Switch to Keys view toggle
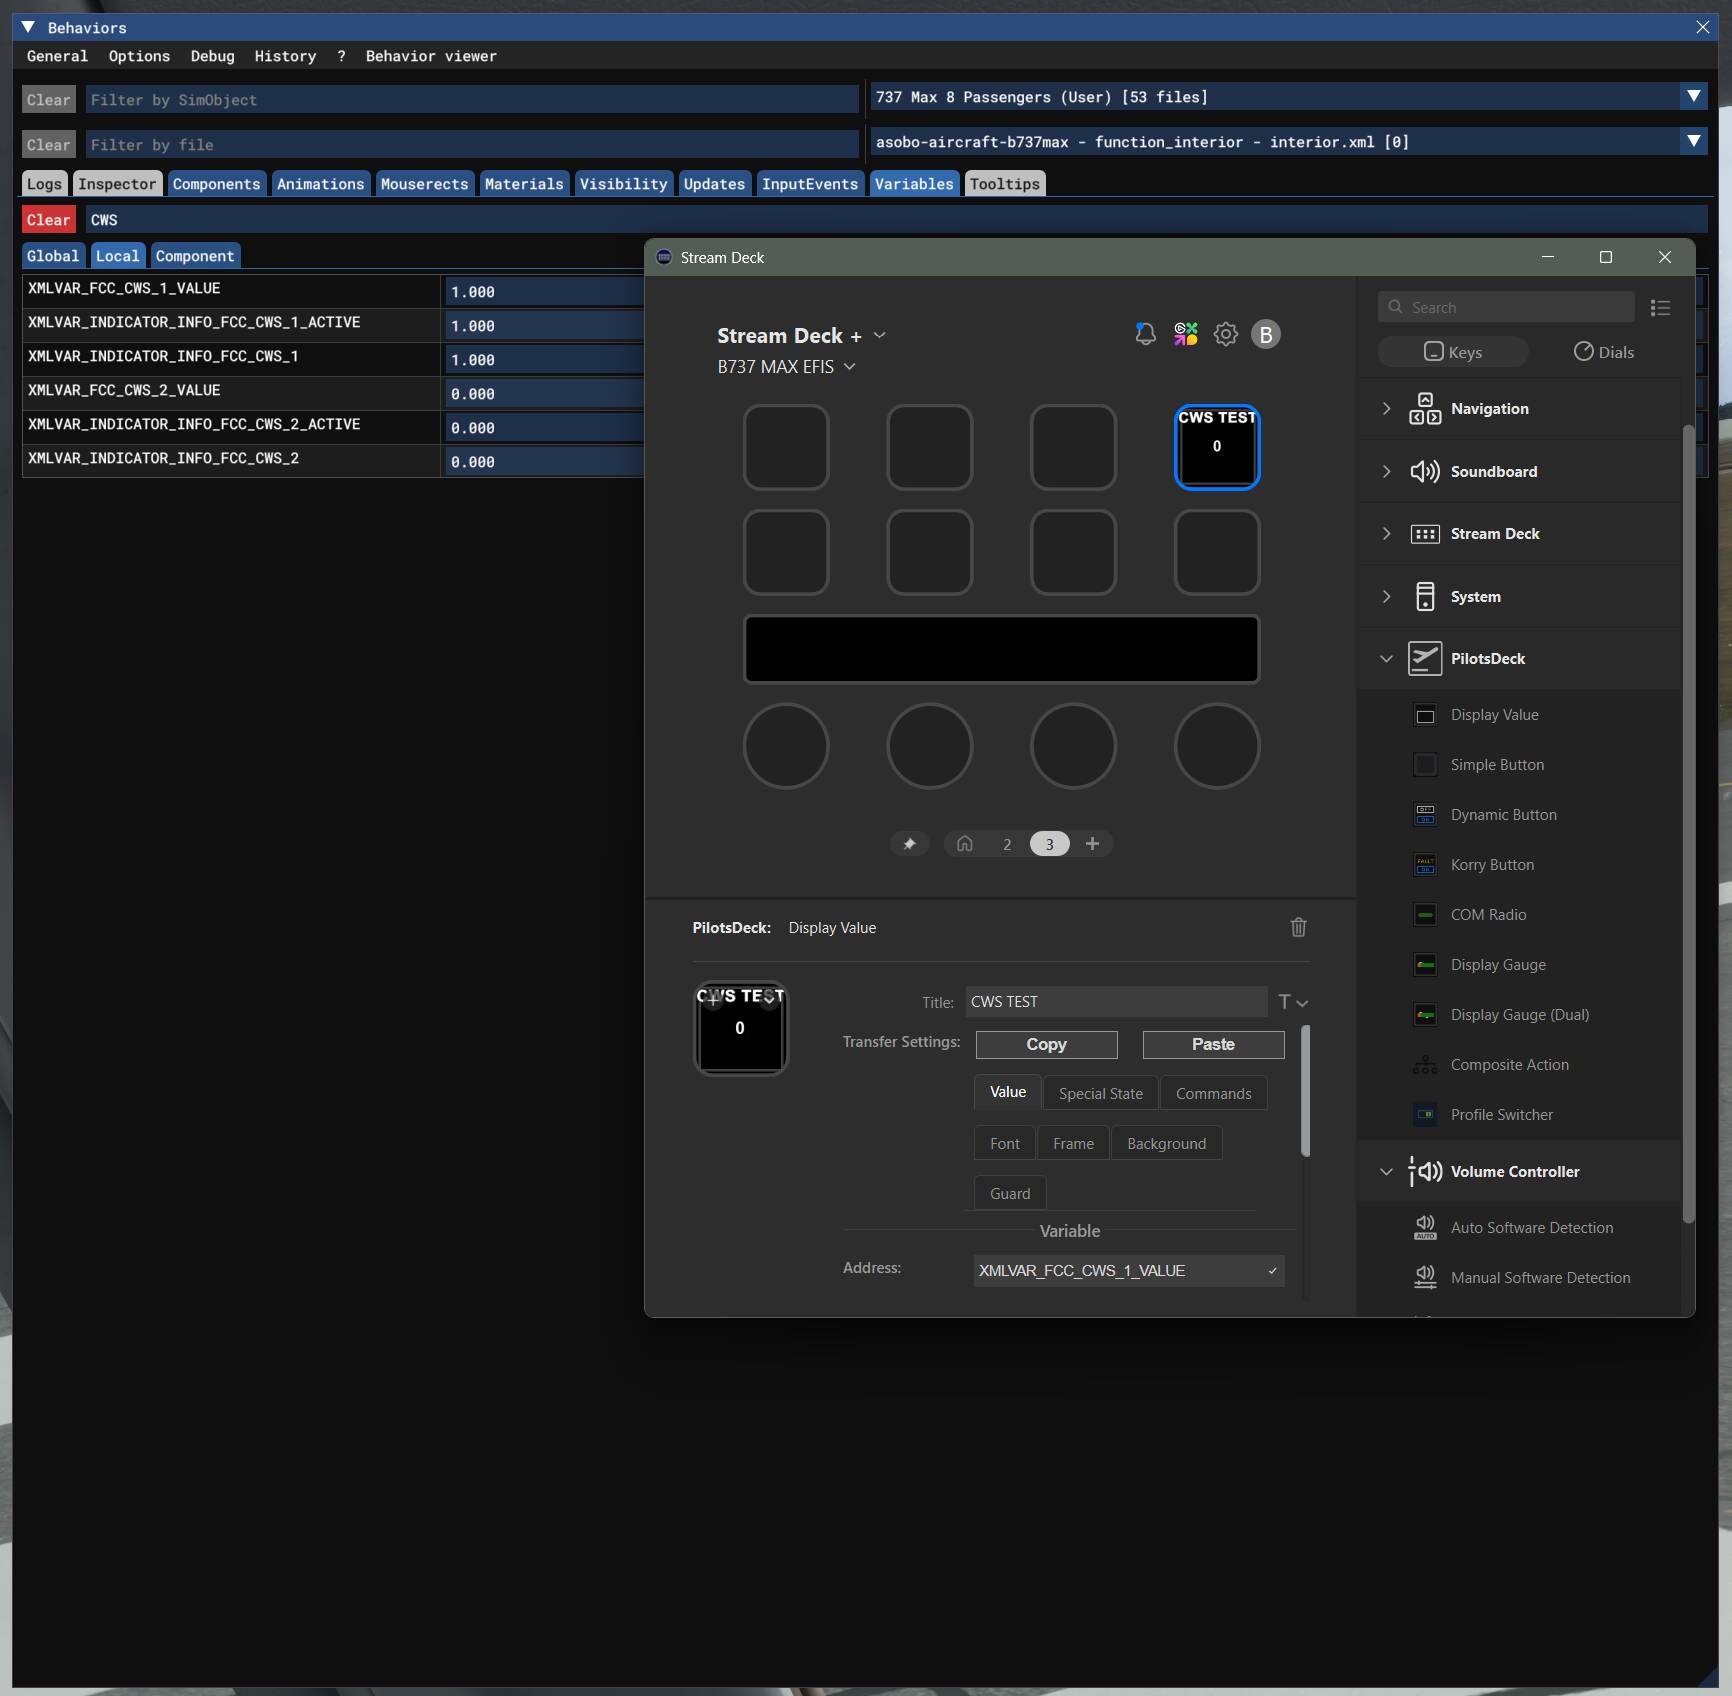This screenshot has height=1696, width=1732. 1453,352
